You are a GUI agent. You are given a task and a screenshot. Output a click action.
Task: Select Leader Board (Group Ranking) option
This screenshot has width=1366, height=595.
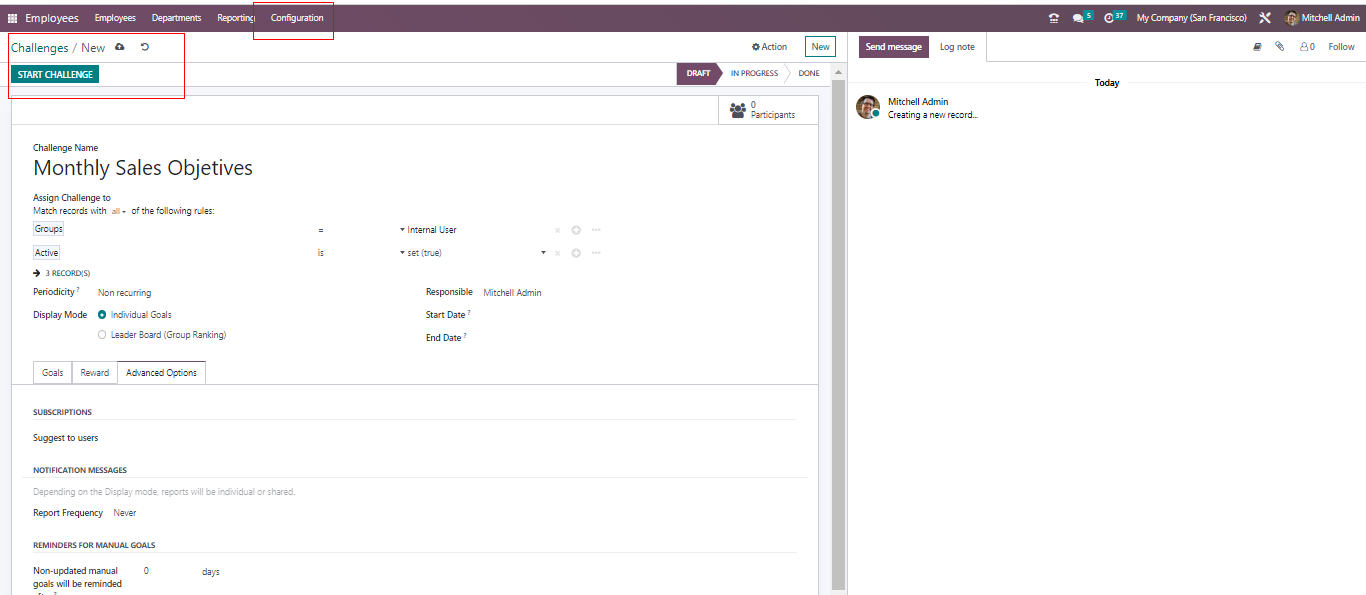coord(102,335)
